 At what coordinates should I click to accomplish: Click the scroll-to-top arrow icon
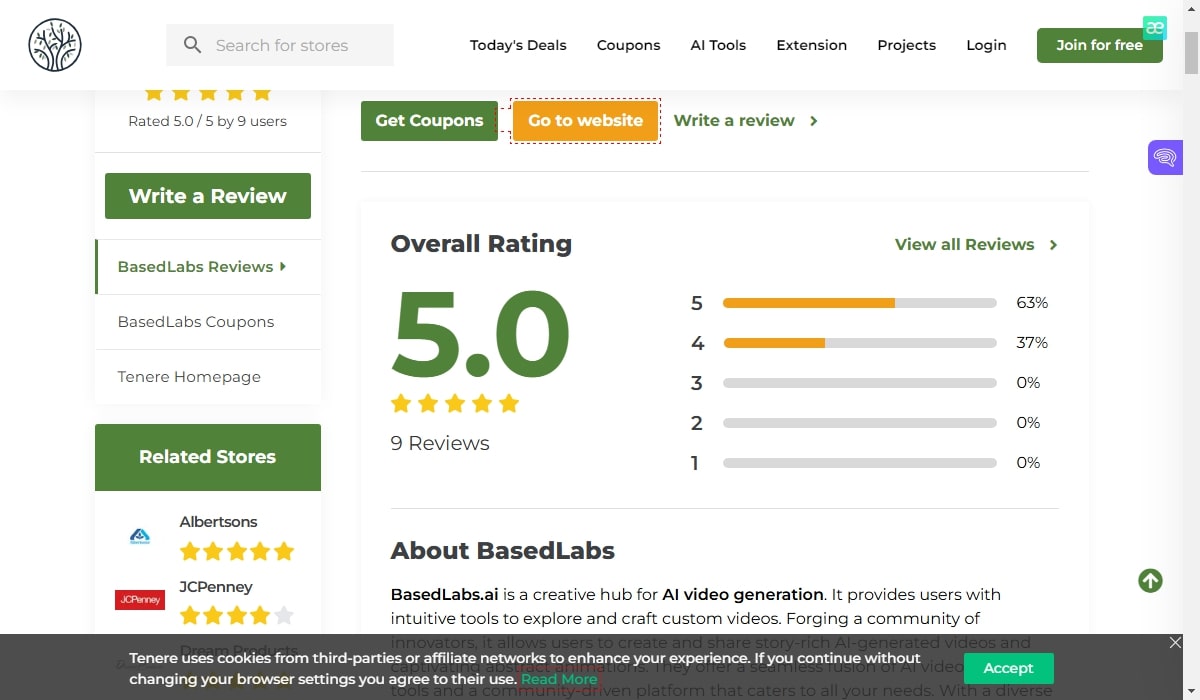[x=1150, y=580]
